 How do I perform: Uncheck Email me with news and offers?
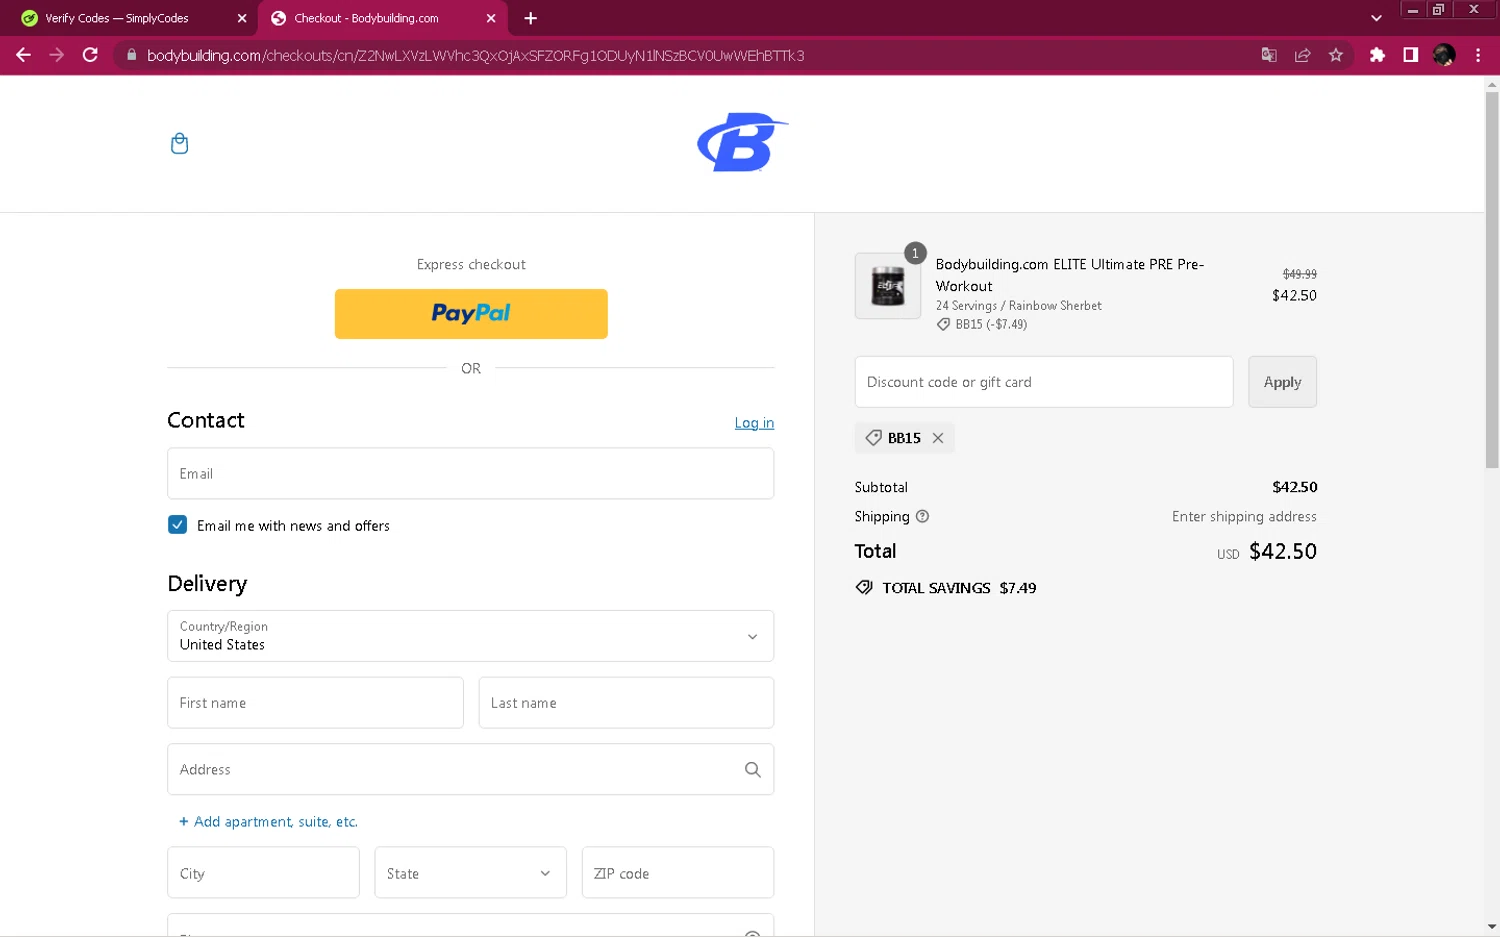[x=178, y=525]
